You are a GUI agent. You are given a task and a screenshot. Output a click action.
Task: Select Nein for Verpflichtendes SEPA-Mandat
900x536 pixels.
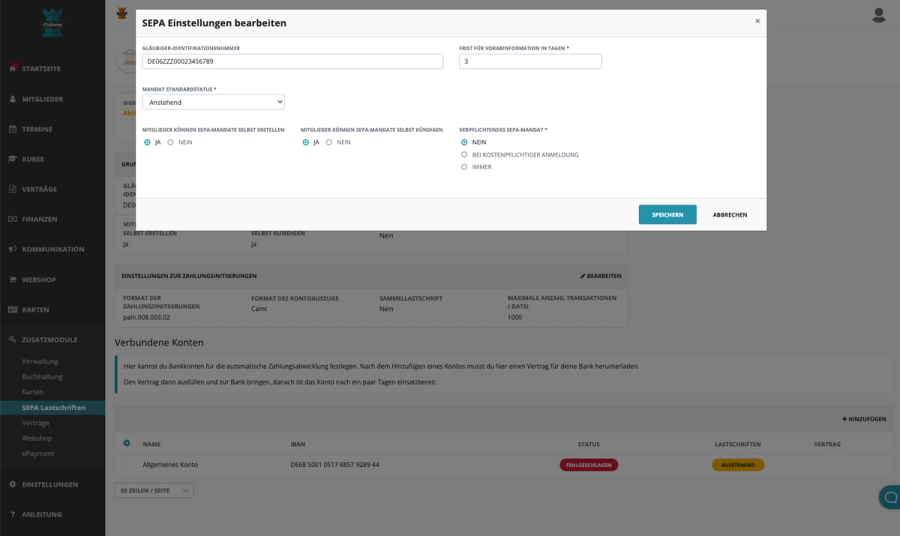(x=464, y=142)
